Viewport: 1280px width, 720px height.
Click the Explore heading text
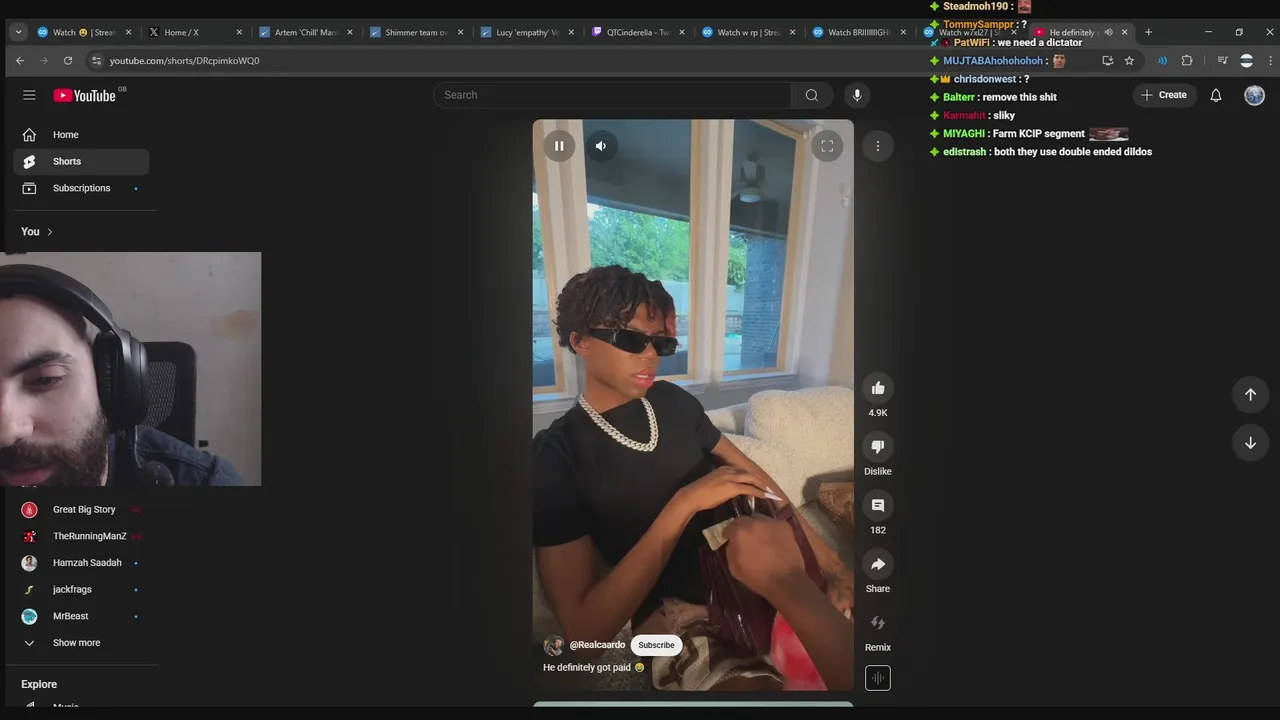pyautogui.click(x=39, y=684)
